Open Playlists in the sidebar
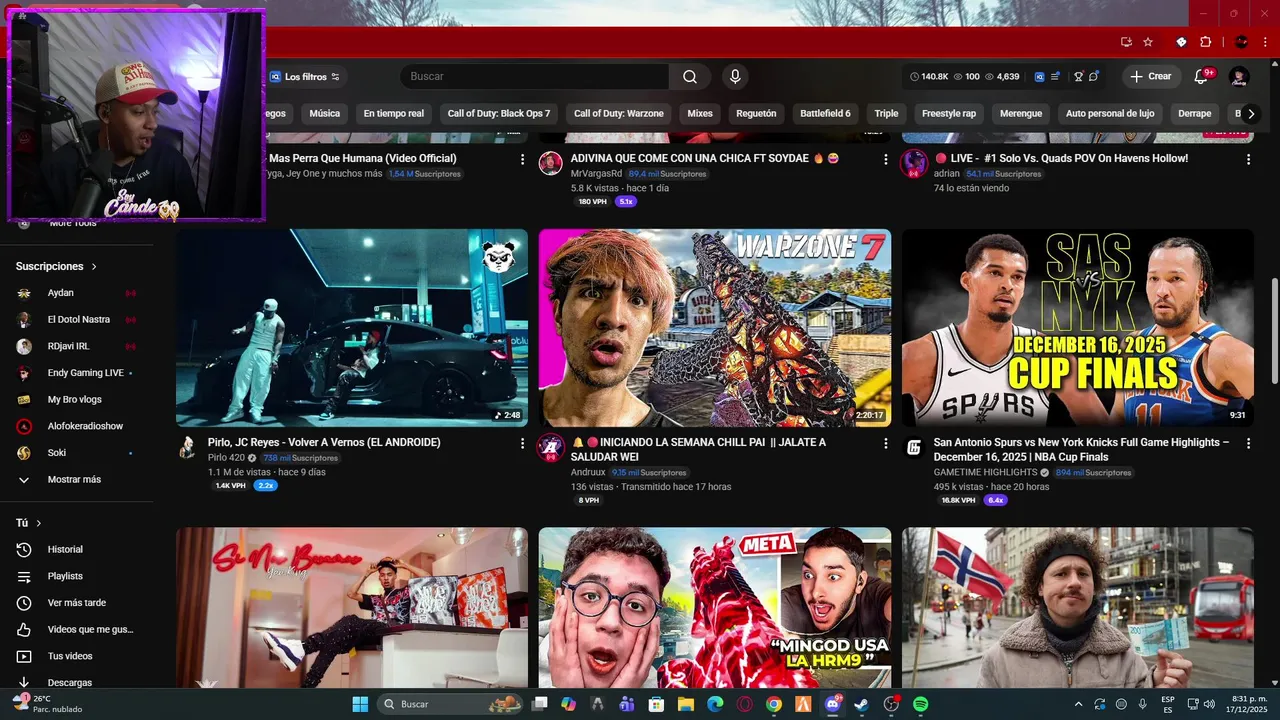This screenshot has height=720, width=1280. [x=65, y=576]
